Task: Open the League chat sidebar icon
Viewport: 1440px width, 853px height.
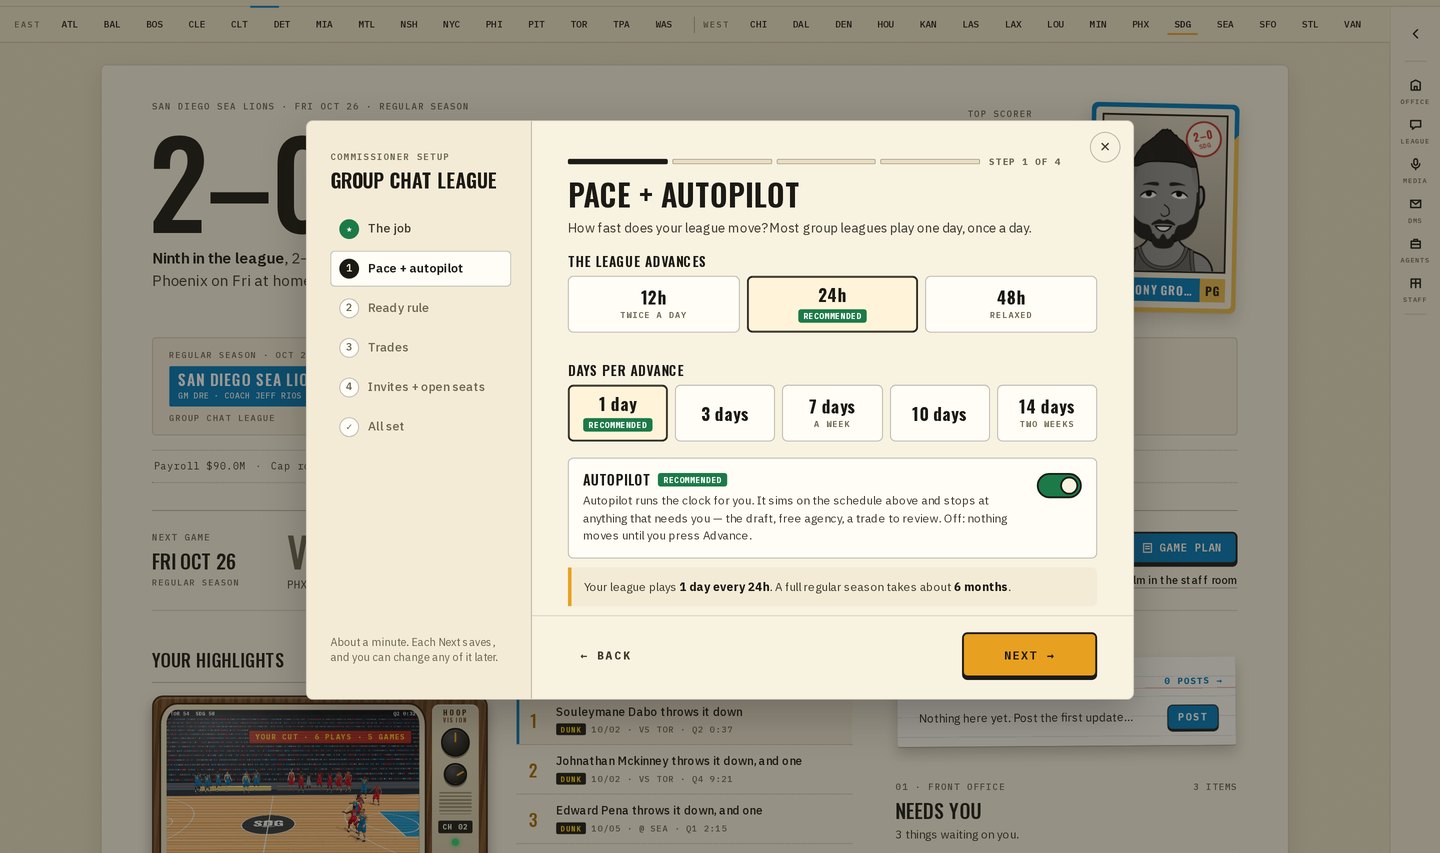Action: click(x=1415, y=131)
